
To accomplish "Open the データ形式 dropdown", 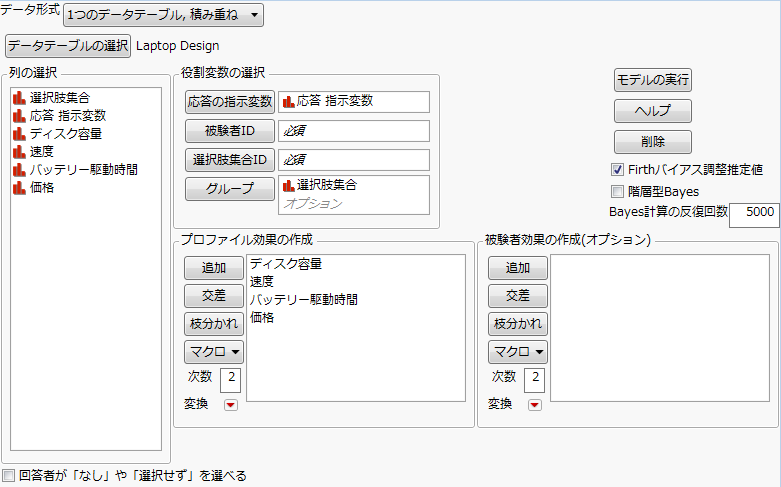I will (163, 15).
